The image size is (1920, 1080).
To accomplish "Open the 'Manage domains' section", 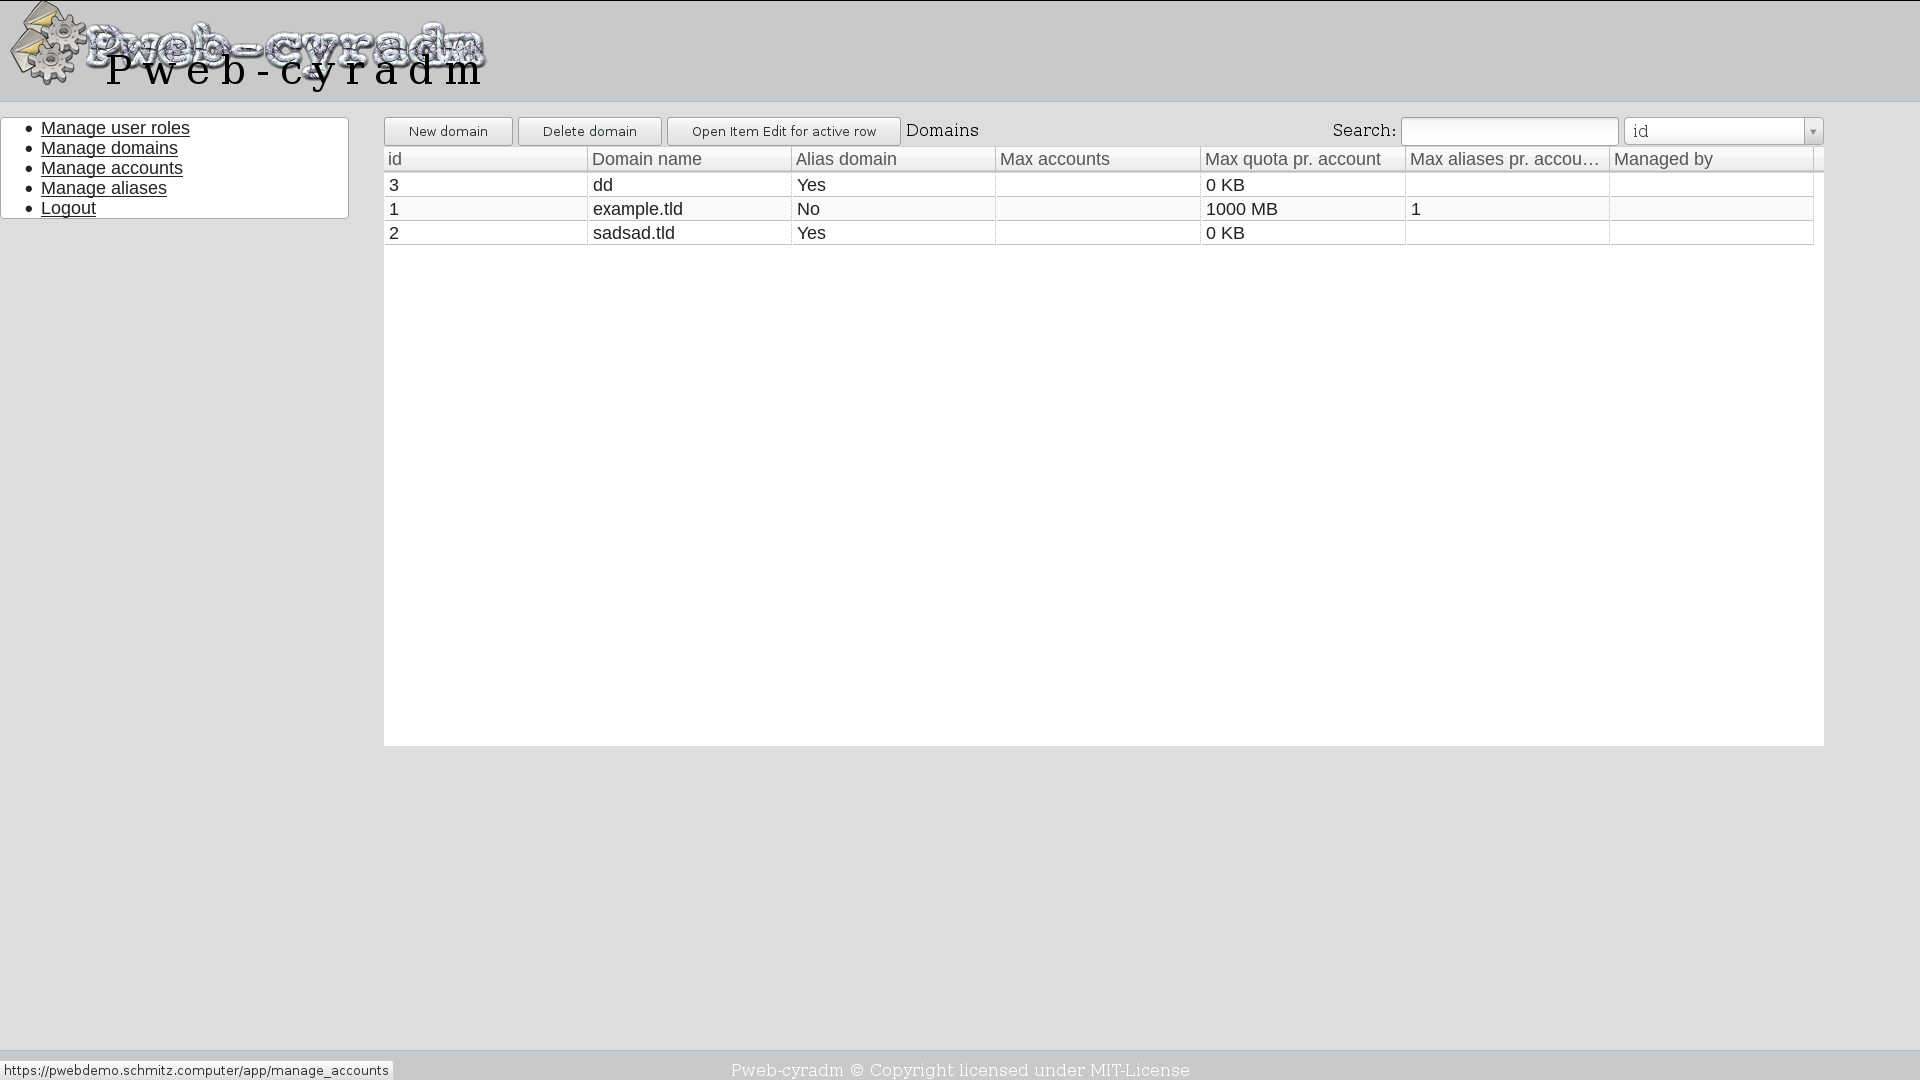I will pyautogui.click(x=109, y=148).
